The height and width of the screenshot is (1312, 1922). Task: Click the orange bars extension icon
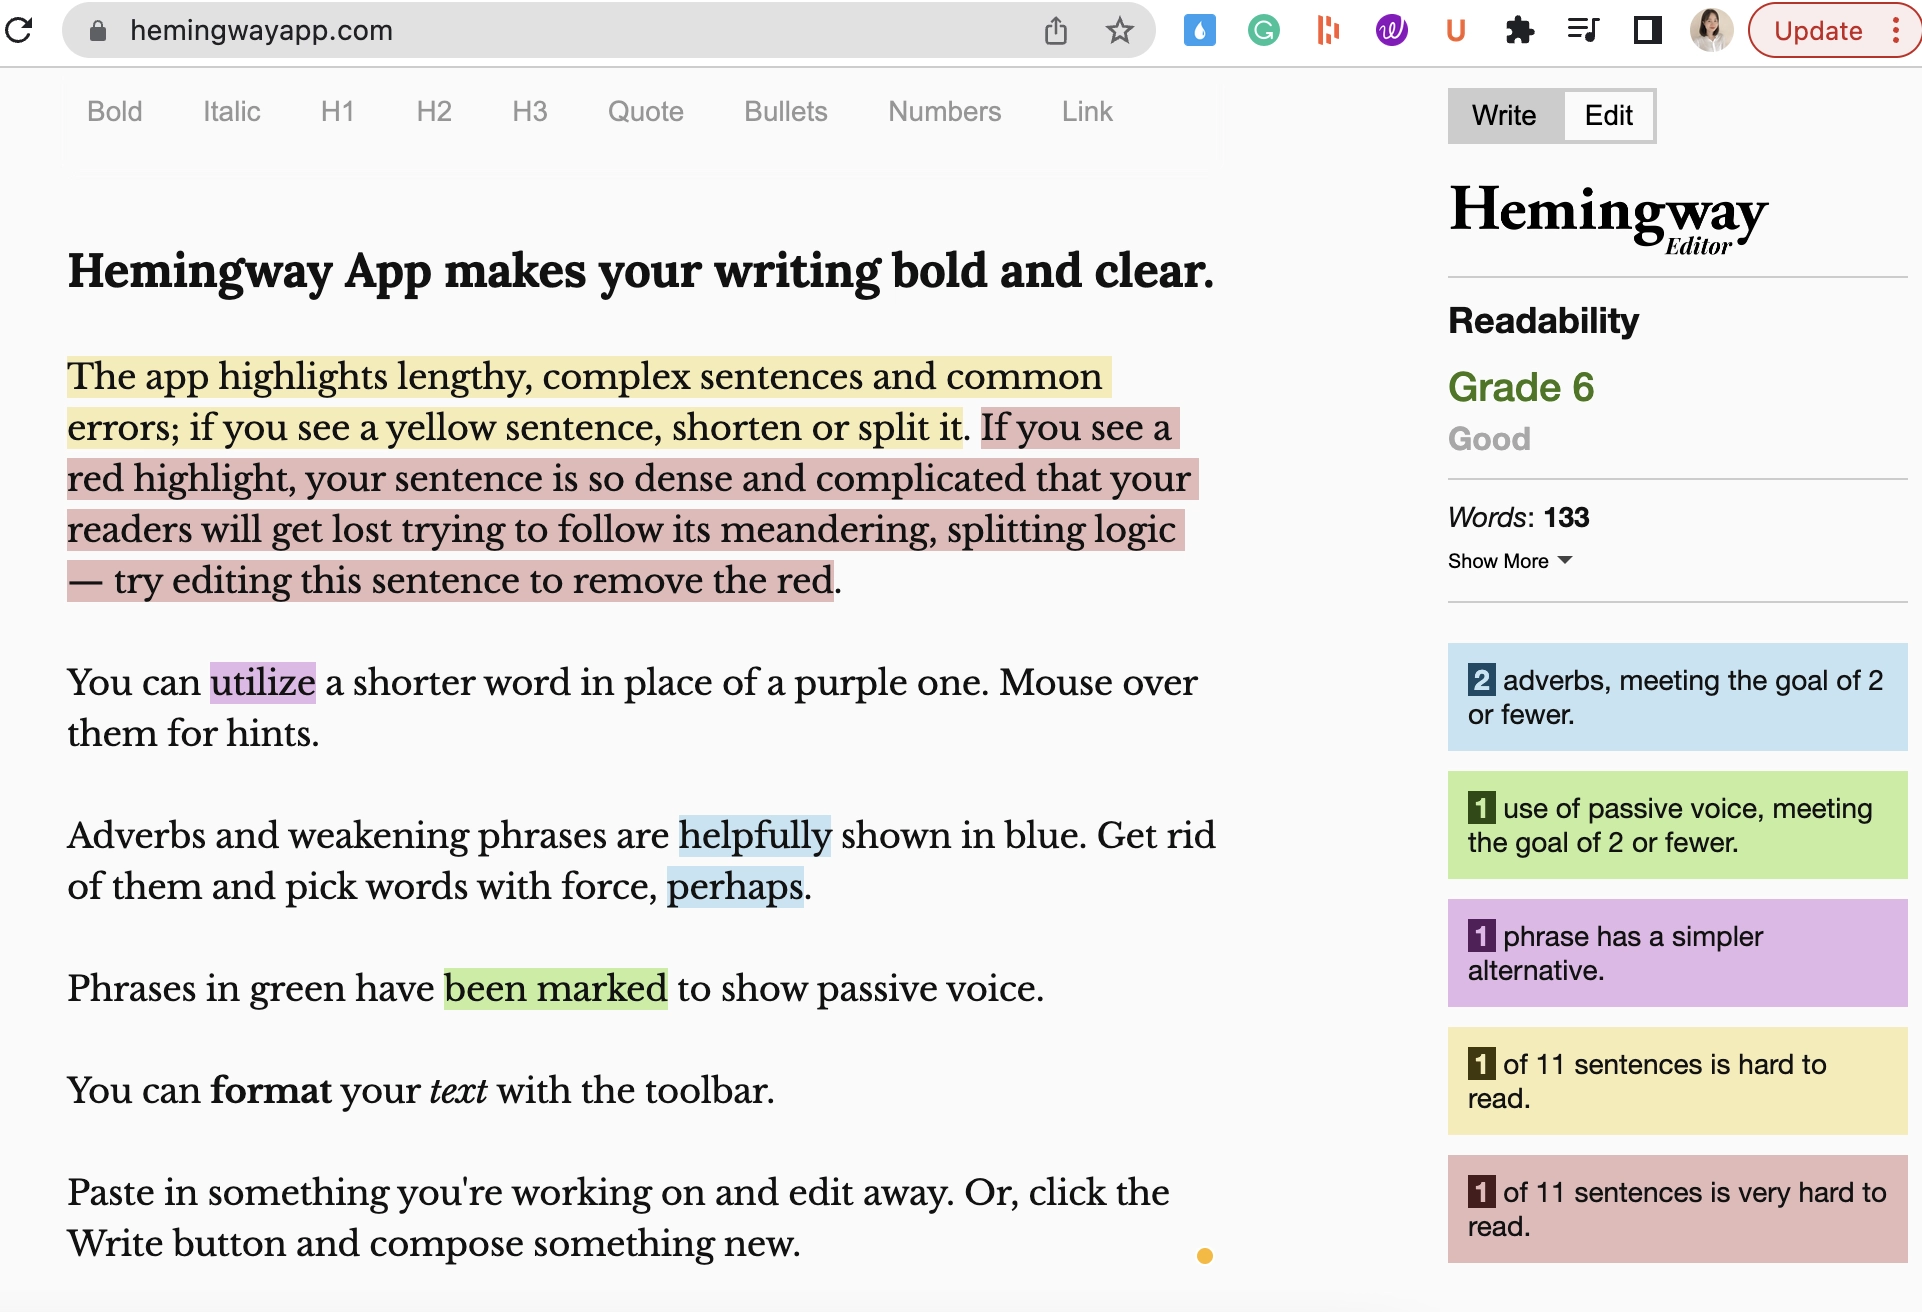pos(1328,31)
